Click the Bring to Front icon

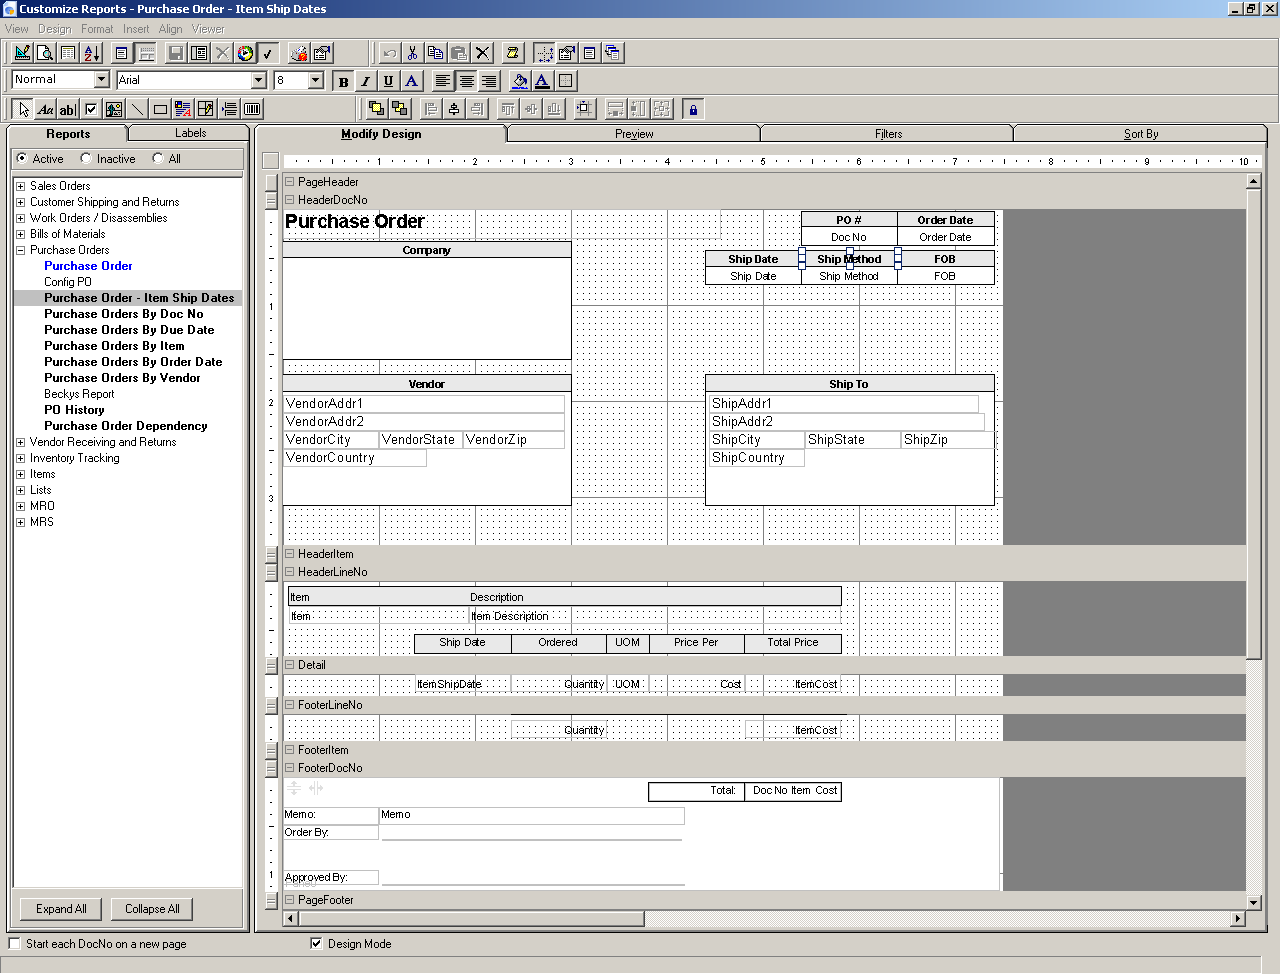click(377, 109)
